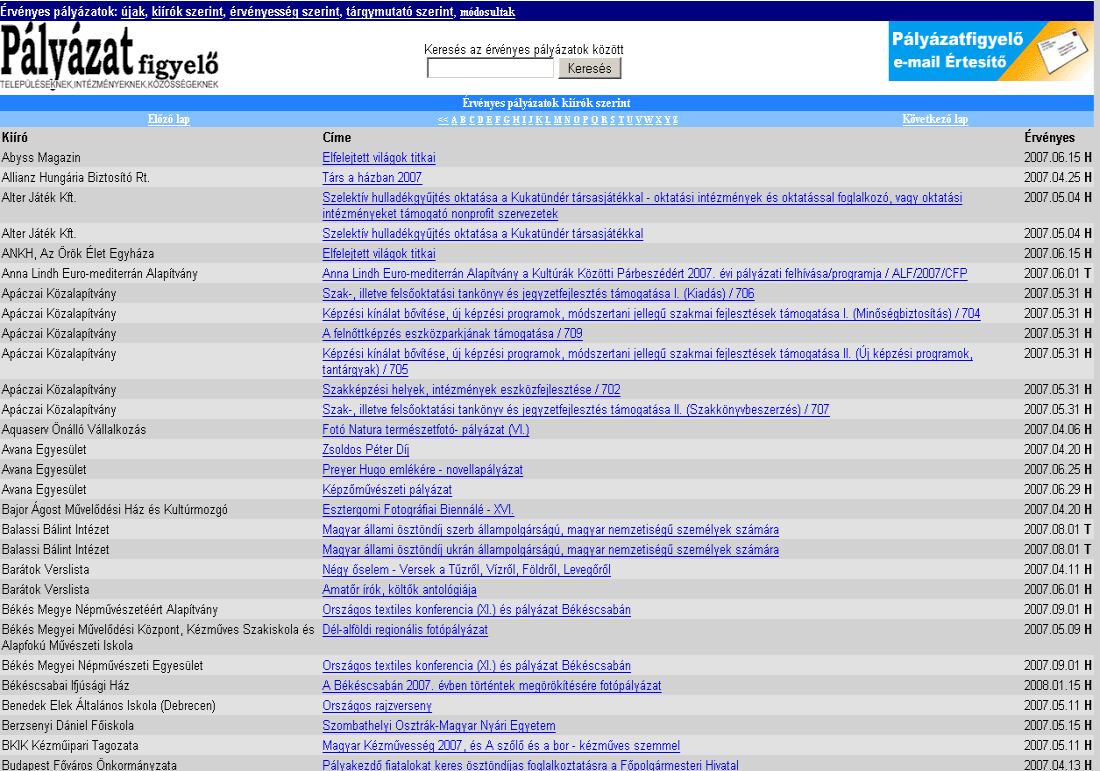Open the Magyar állami ösztöndíj ukrán állampolgárságú link
The width and height of the screenshot is (1100, 771).
coord(551,549)
